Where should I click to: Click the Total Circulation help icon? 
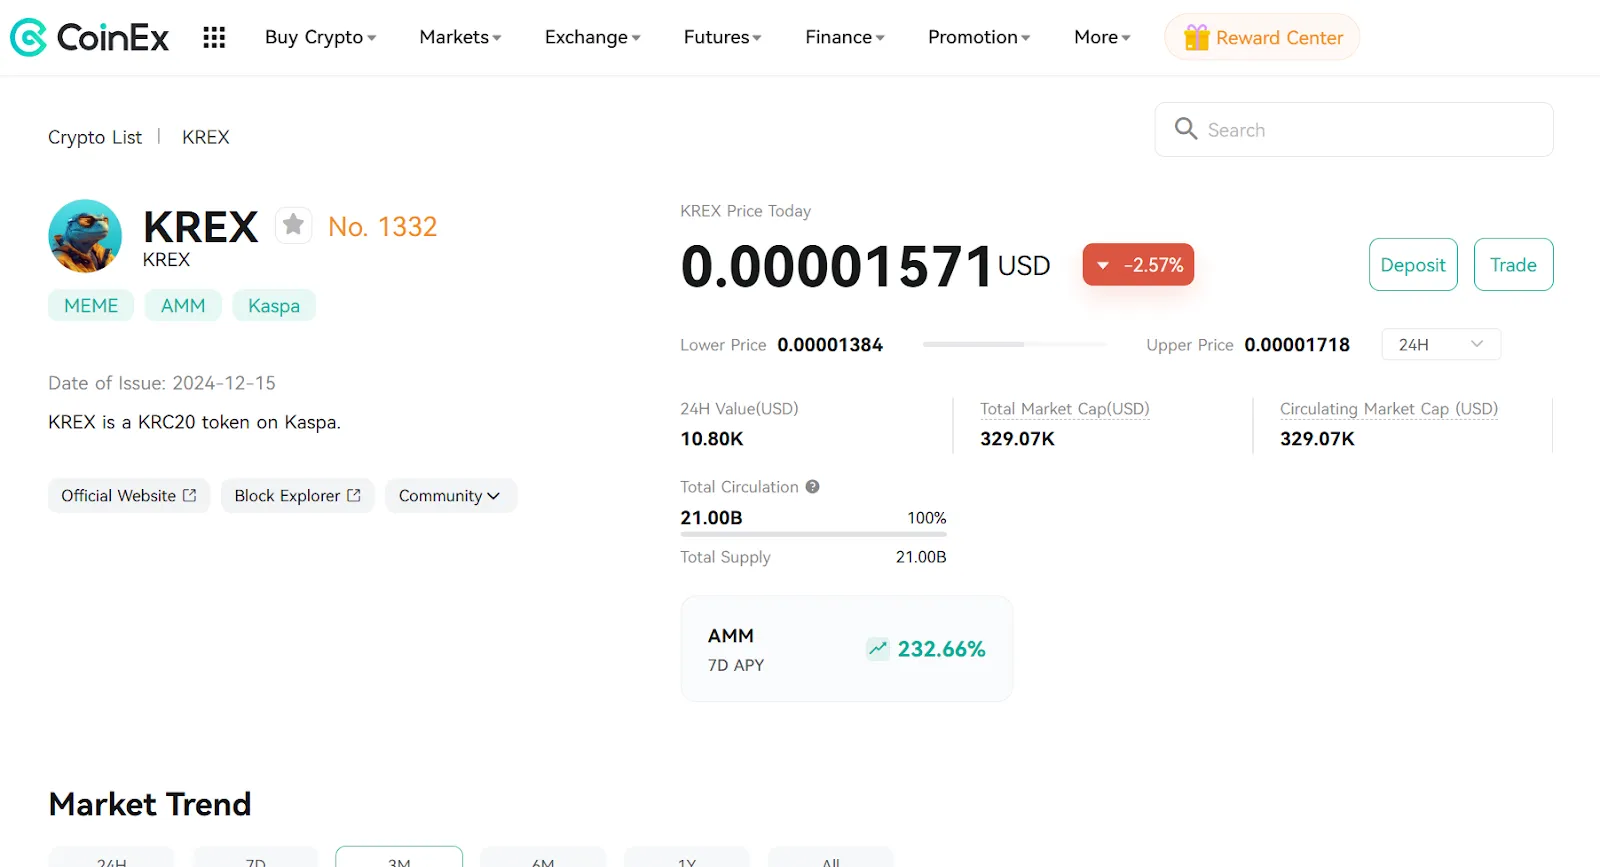tap(812, 487)
